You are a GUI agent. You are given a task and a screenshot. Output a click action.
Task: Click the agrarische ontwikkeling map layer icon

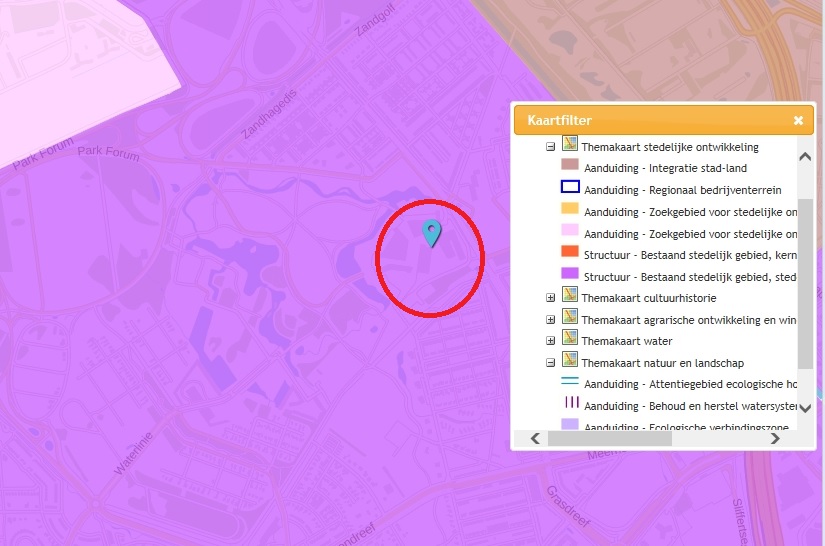point(570,320)
